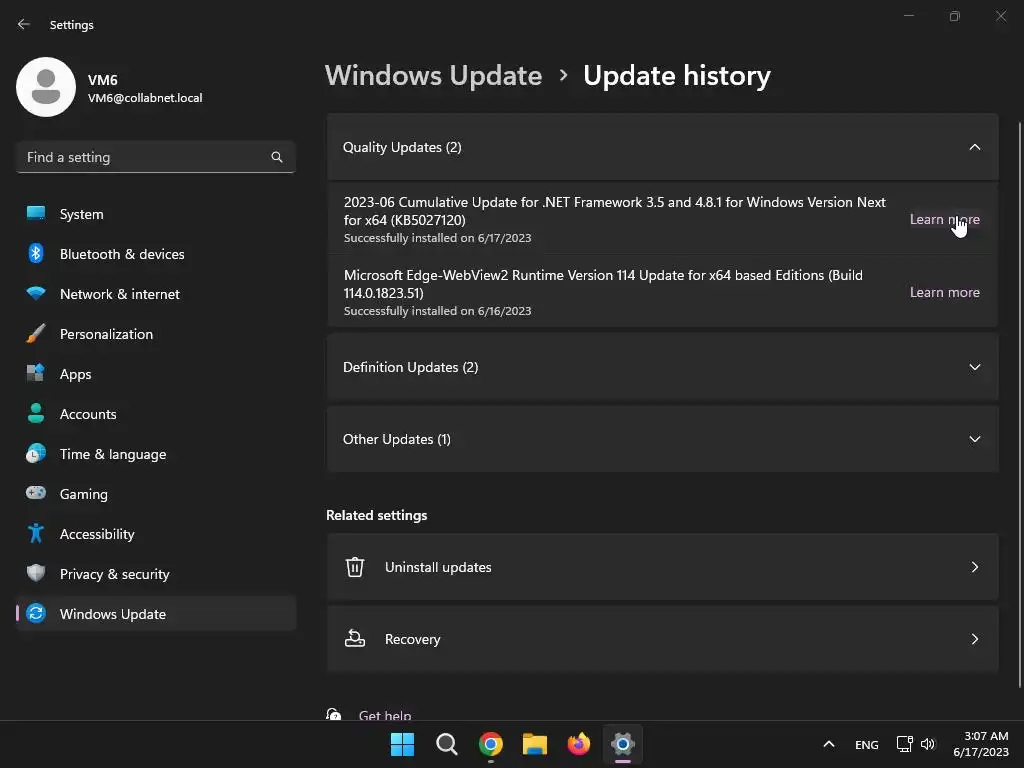Click the Windows Update breadcrumb

point(433,76)
